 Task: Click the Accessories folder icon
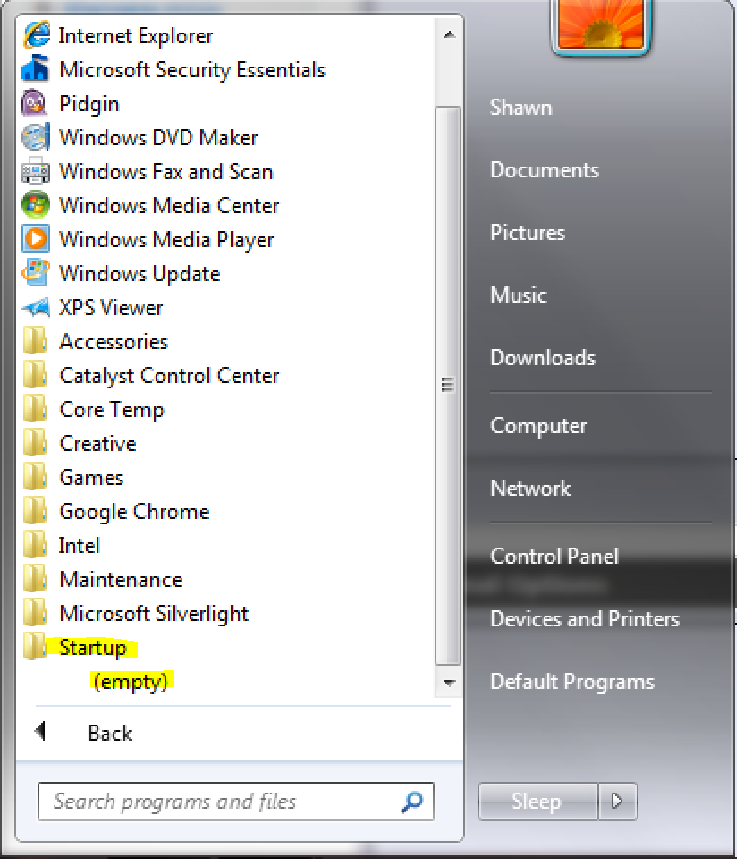[35, 341]
